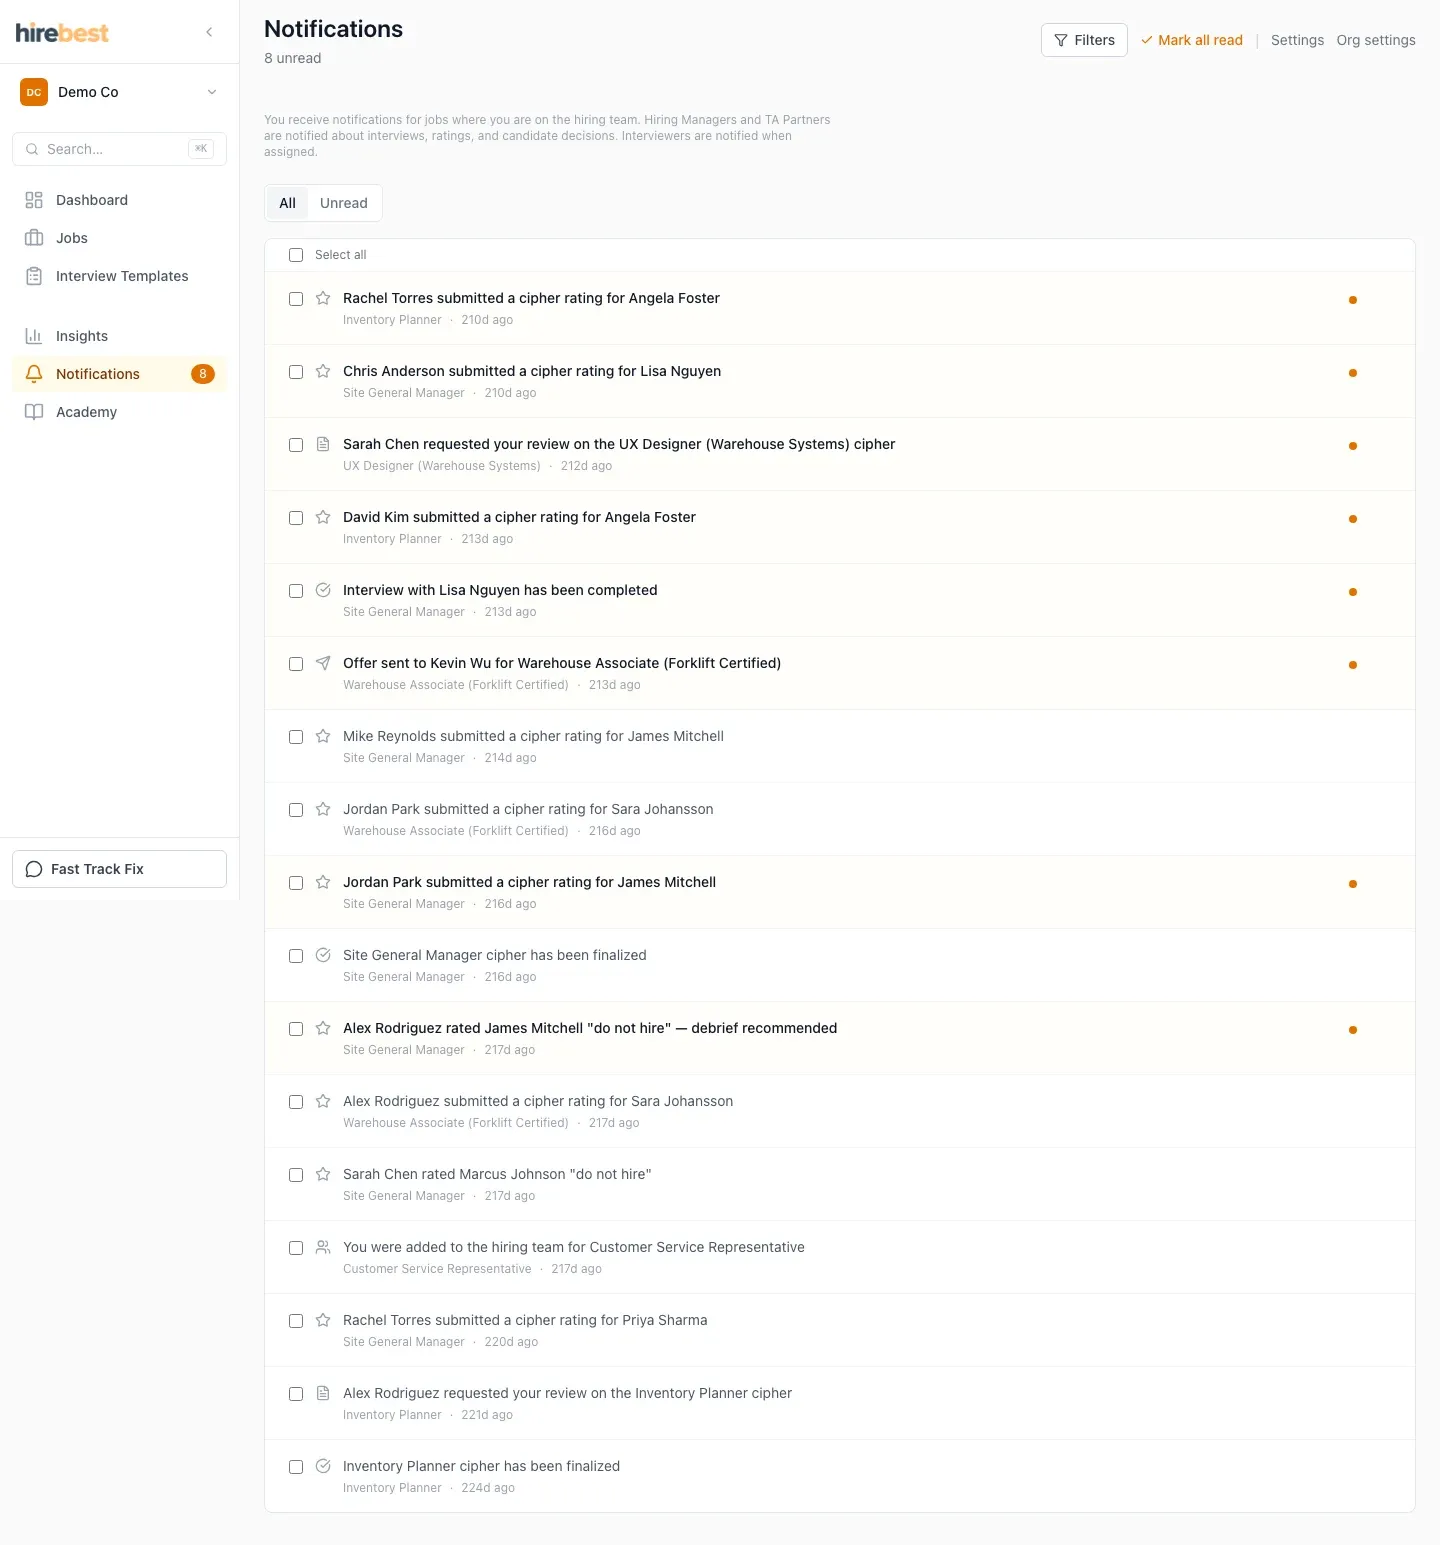Click the Interview Templates clipboard icon
1440x1545 pixels.
[34, 276]
